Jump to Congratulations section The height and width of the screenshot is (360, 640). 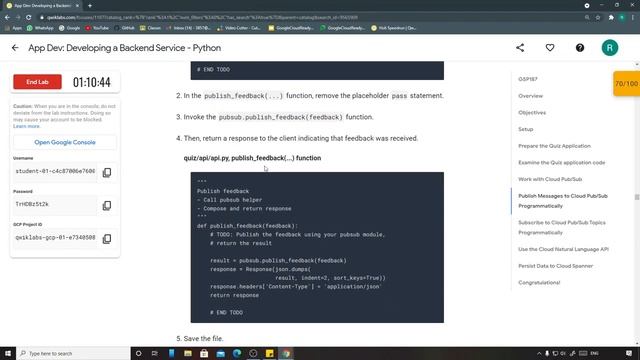click(x=539, y=282)
